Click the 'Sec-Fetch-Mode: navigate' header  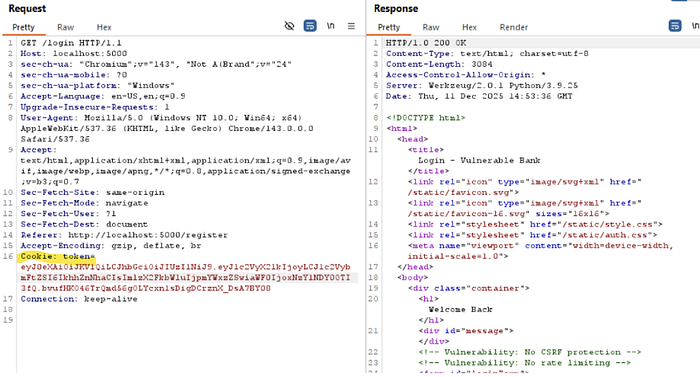pyautogui.click(x=84, y=203)
